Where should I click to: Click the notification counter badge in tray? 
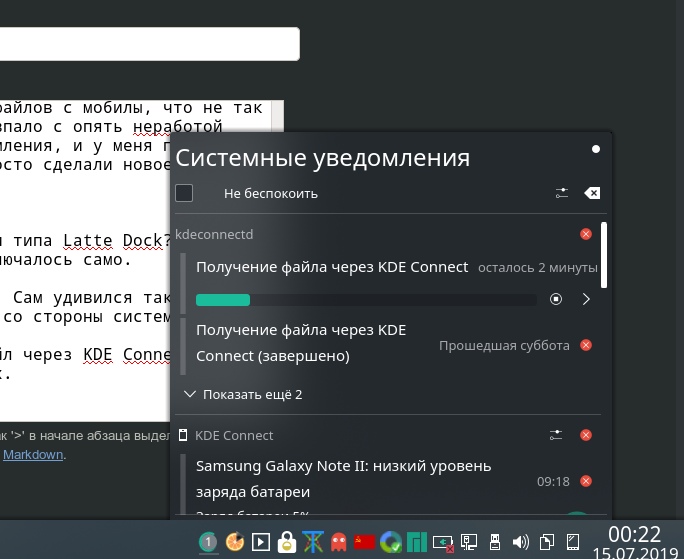209,543
